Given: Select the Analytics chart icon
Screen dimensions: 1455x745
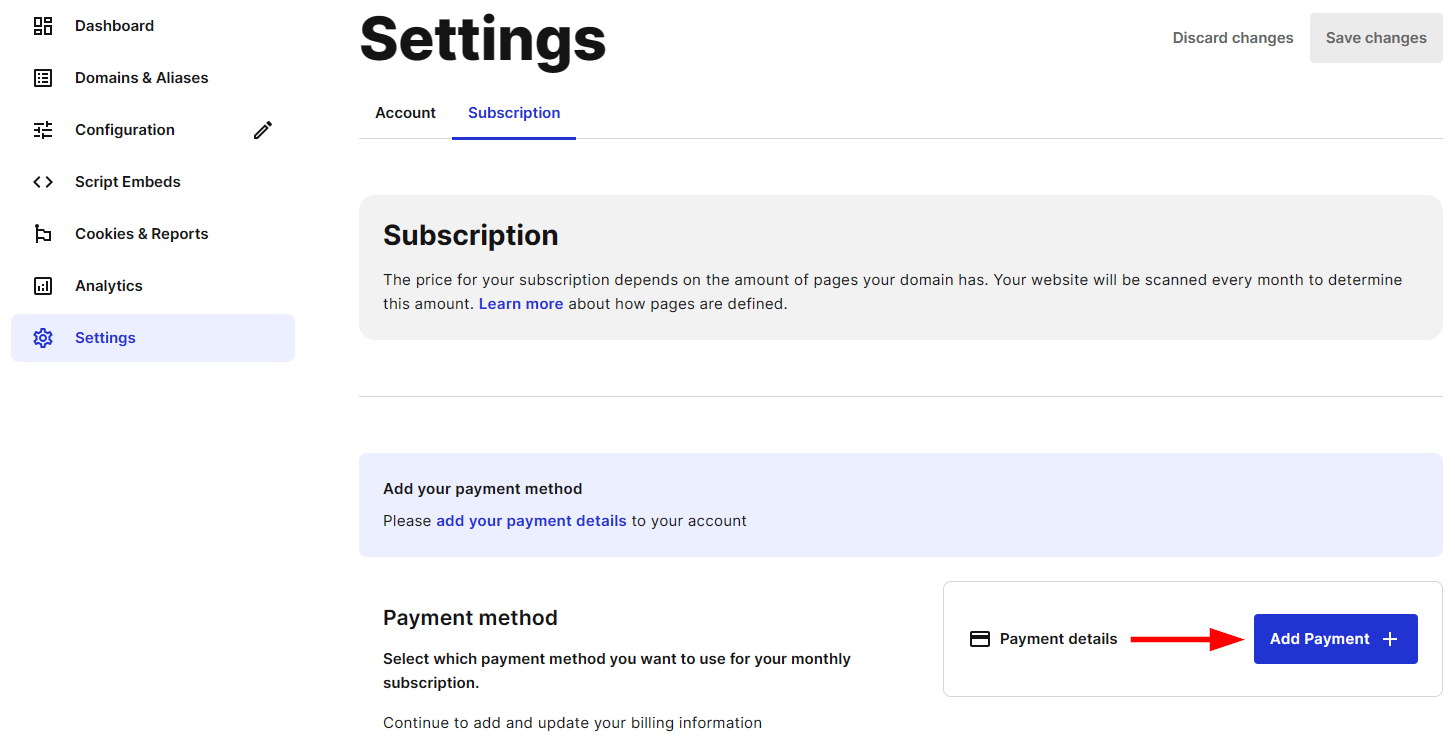Looking at the screenshot, I should tap(42, 285).
